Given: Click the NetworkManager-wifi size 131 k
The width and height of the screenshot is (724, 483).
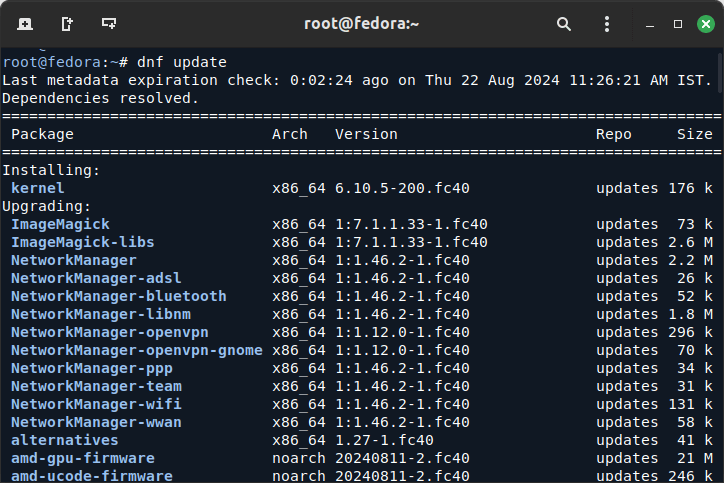Looking at the screenshot, I should pyautogui.click(x=690, y=405).
